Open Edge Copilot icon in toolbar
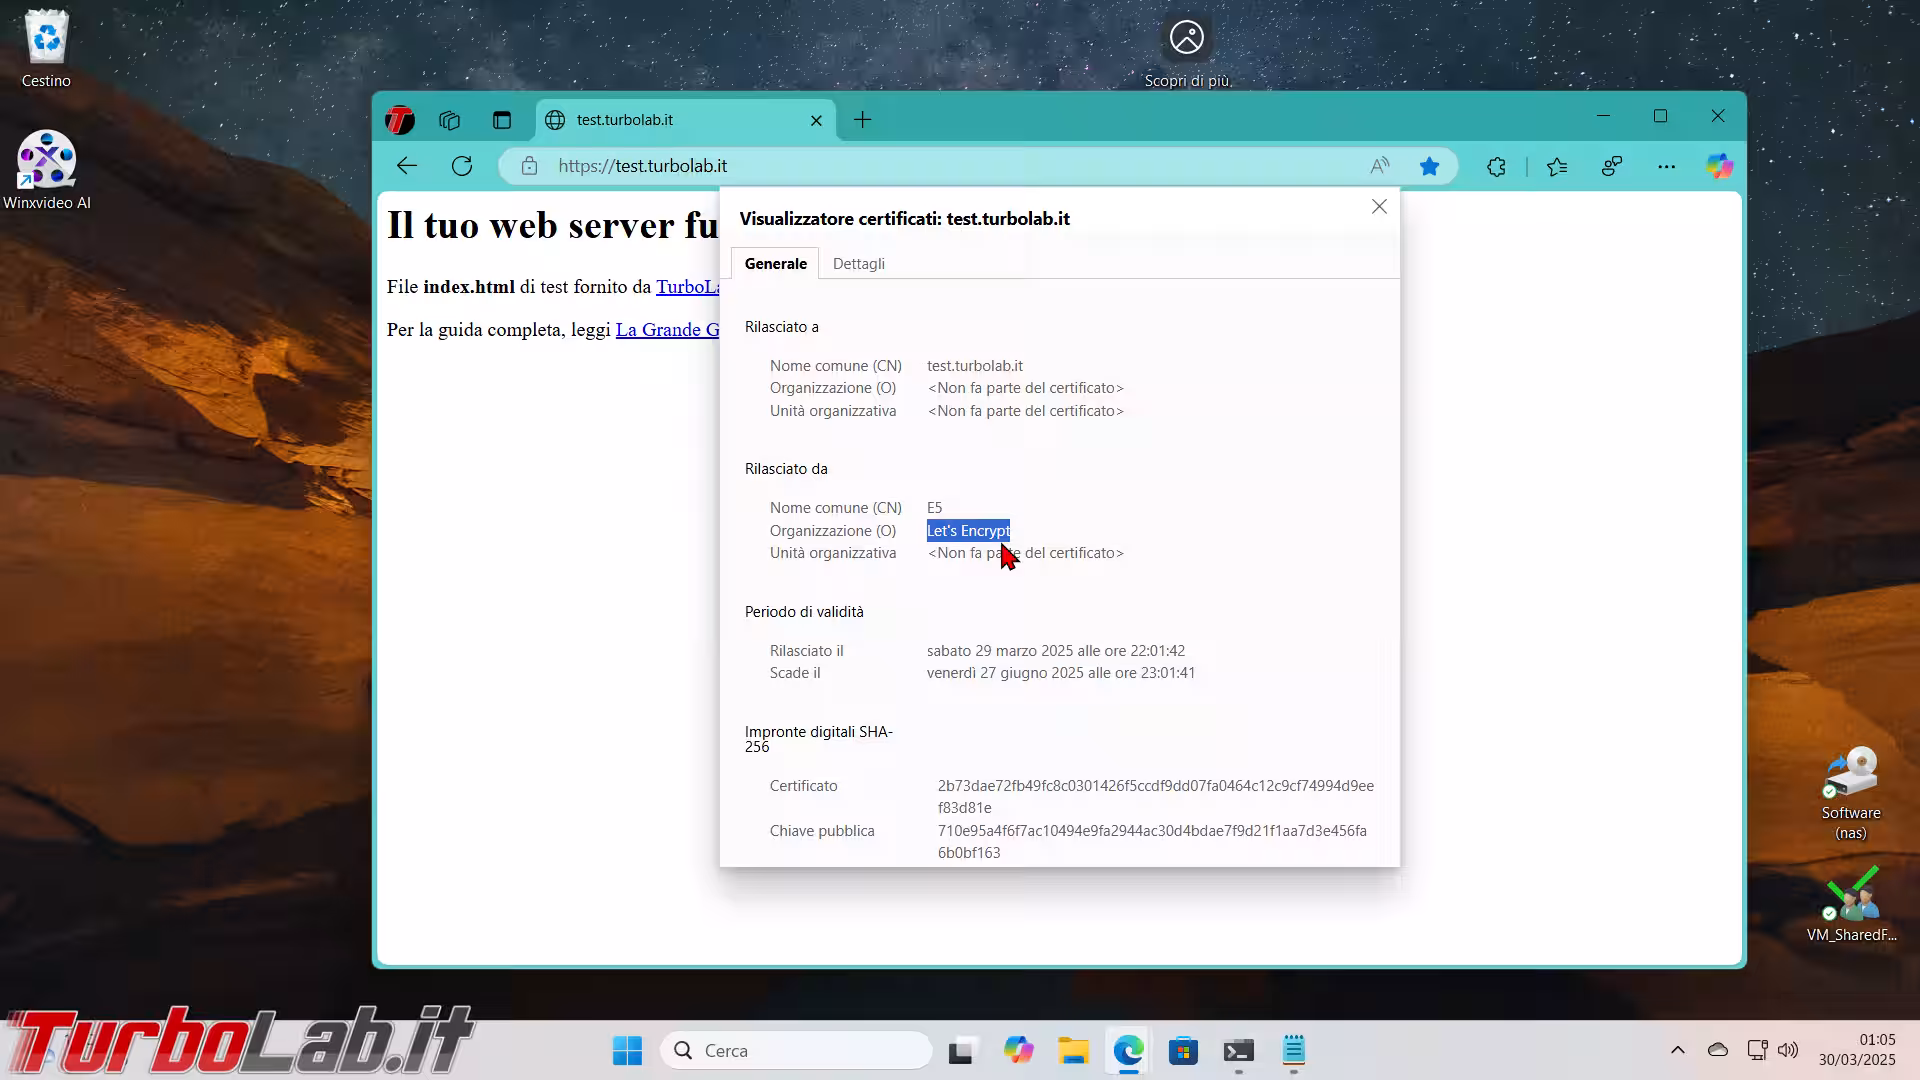1920x1080 pixels. point(1719,167)
